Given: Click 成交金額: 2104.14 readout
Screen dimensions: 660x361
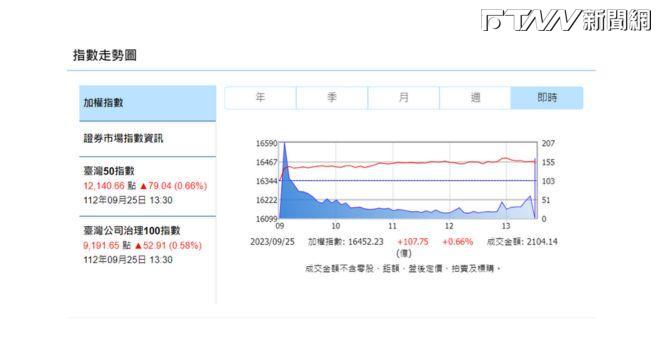Looking at the screenshot, I should coord(522,242).
